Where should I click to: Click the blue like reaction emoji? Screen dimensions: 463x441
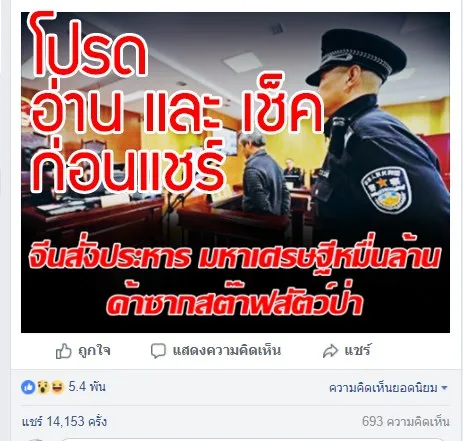tap(28, 387)
